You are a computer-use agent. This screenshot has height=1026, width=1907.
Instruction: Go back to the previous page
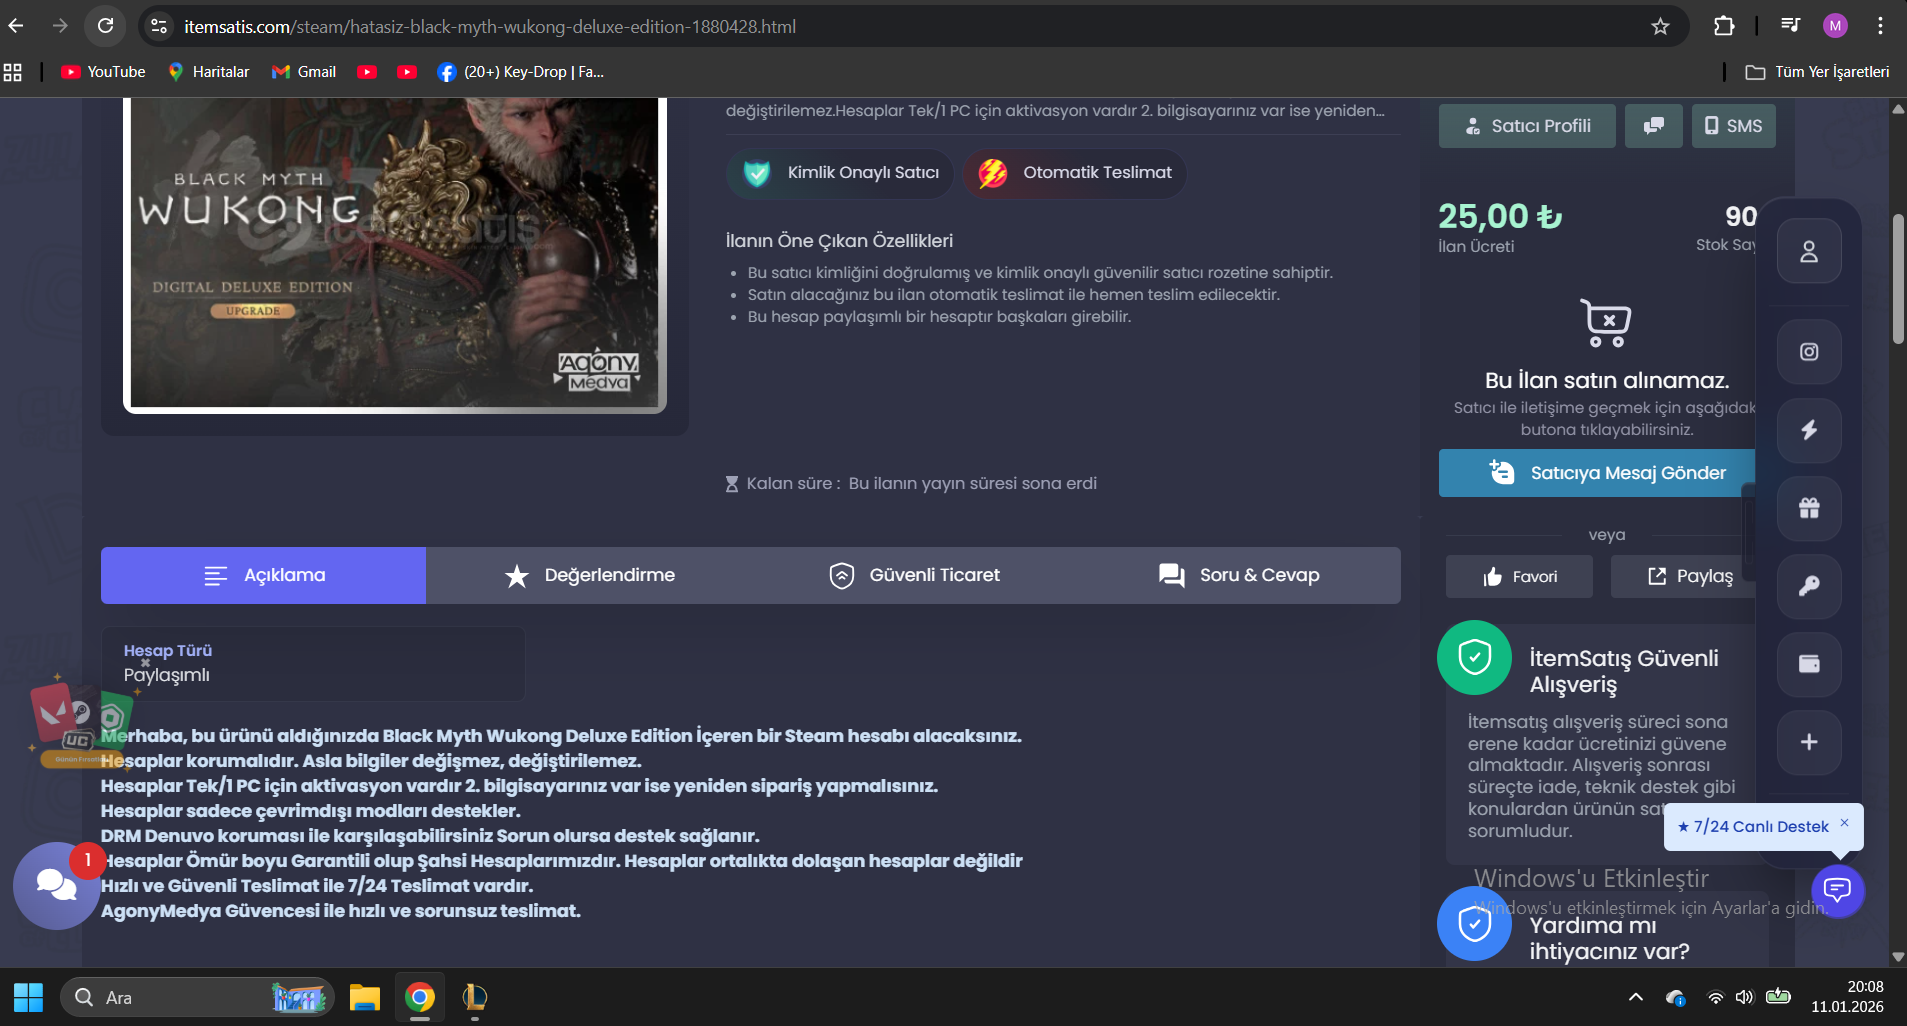(x=16, y=26)
